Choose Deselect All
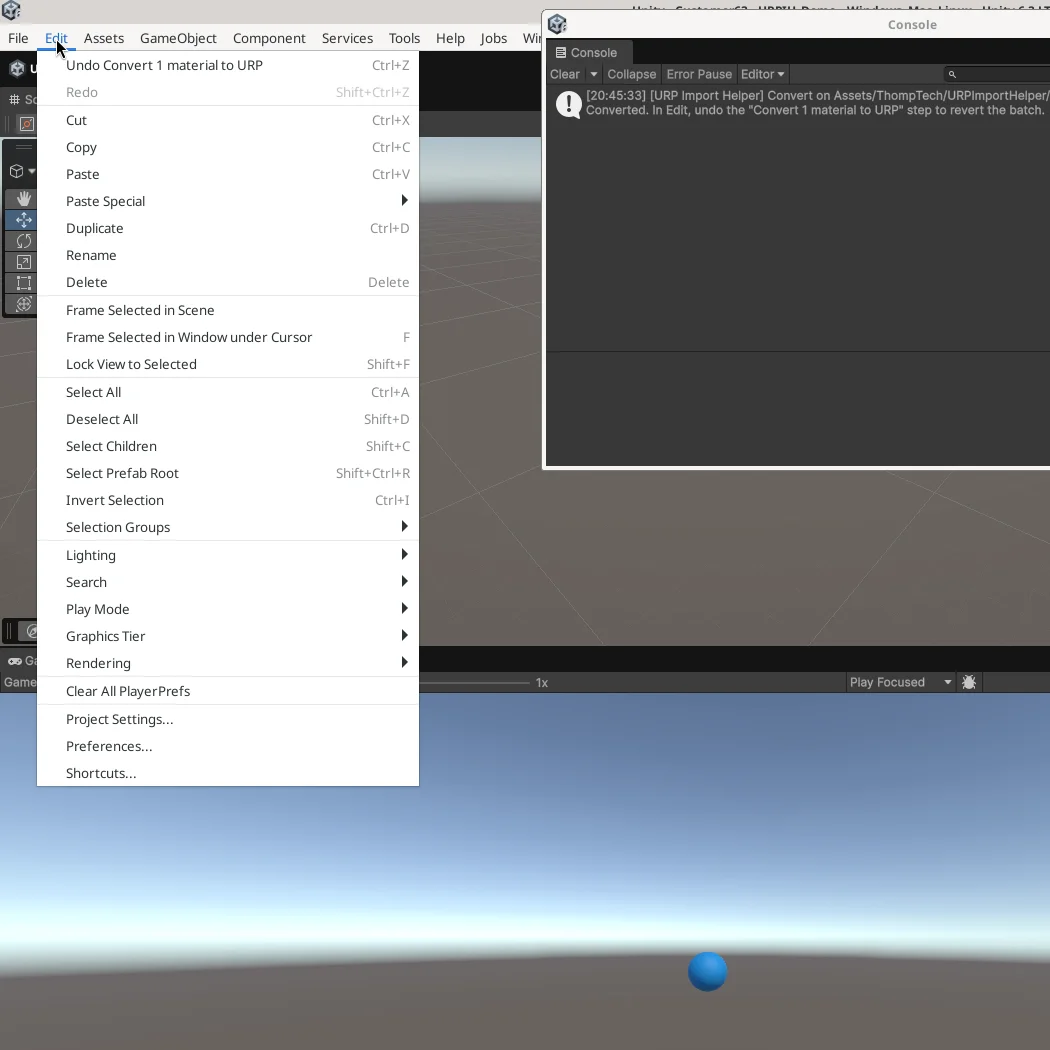This screenshot has height=1050, width=1050. 228,419
